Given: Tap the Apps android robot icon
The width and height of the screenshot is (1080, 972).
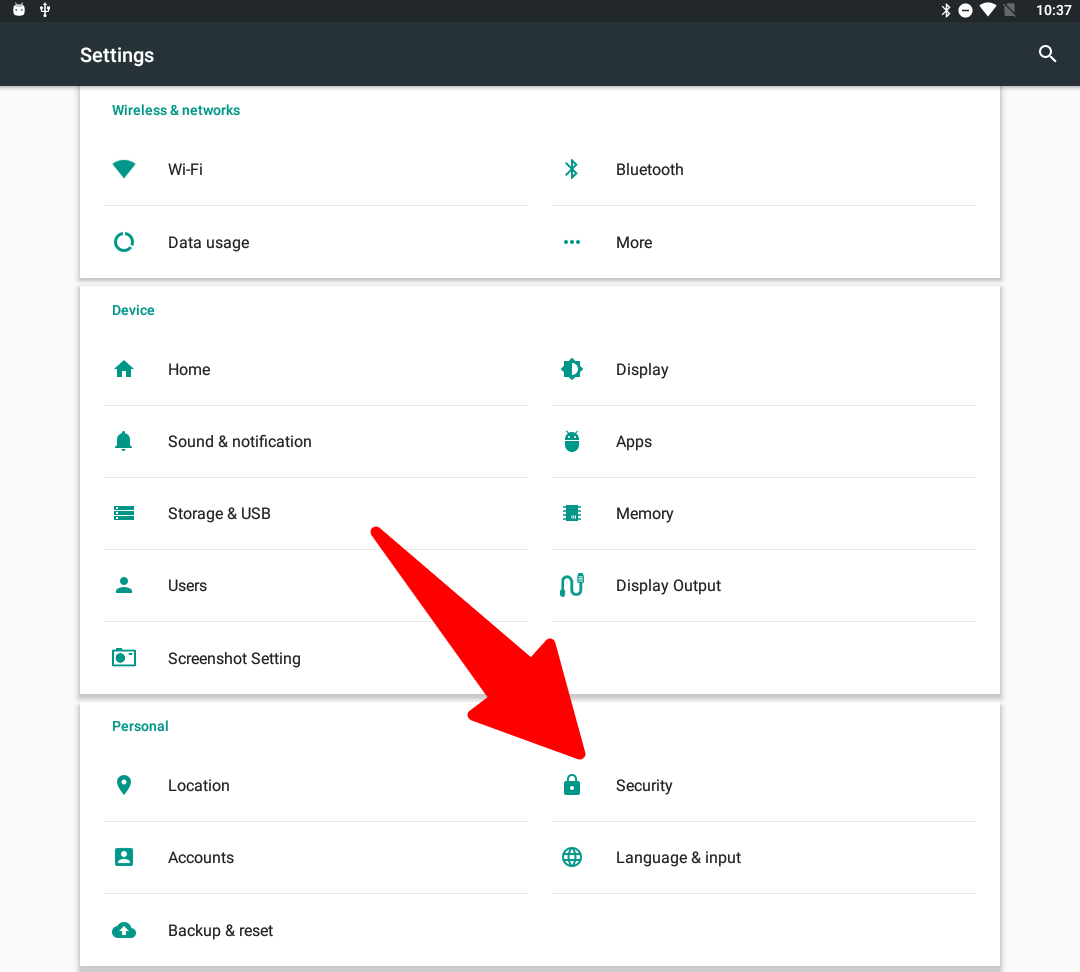Looking at the screenshot, I should [572, 441].
